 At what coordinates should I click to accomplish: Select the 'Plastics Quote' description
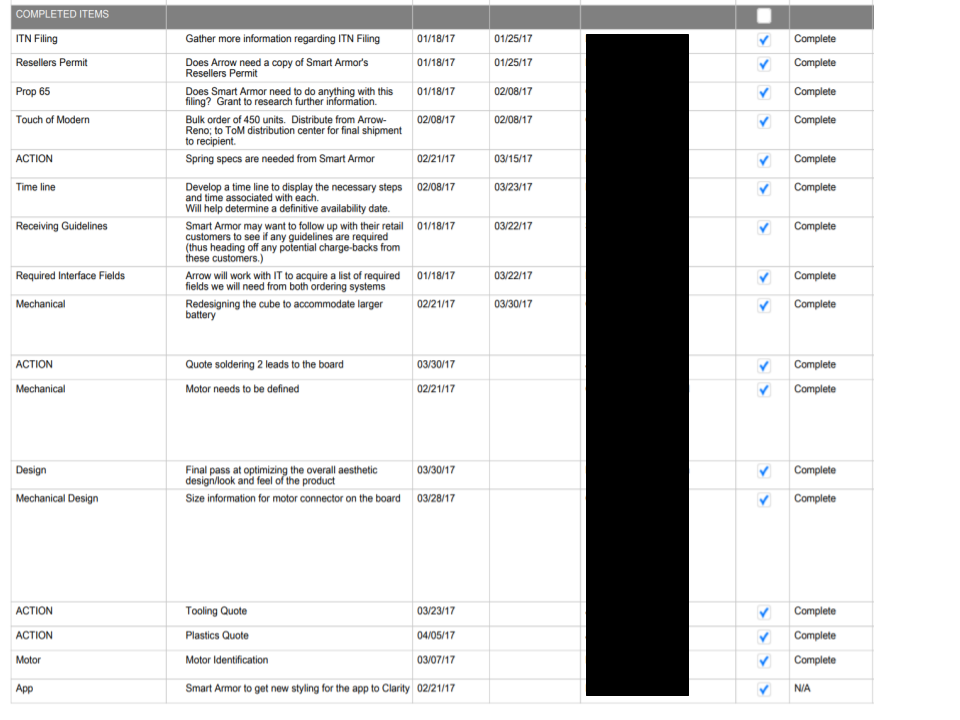pos(217,636)
